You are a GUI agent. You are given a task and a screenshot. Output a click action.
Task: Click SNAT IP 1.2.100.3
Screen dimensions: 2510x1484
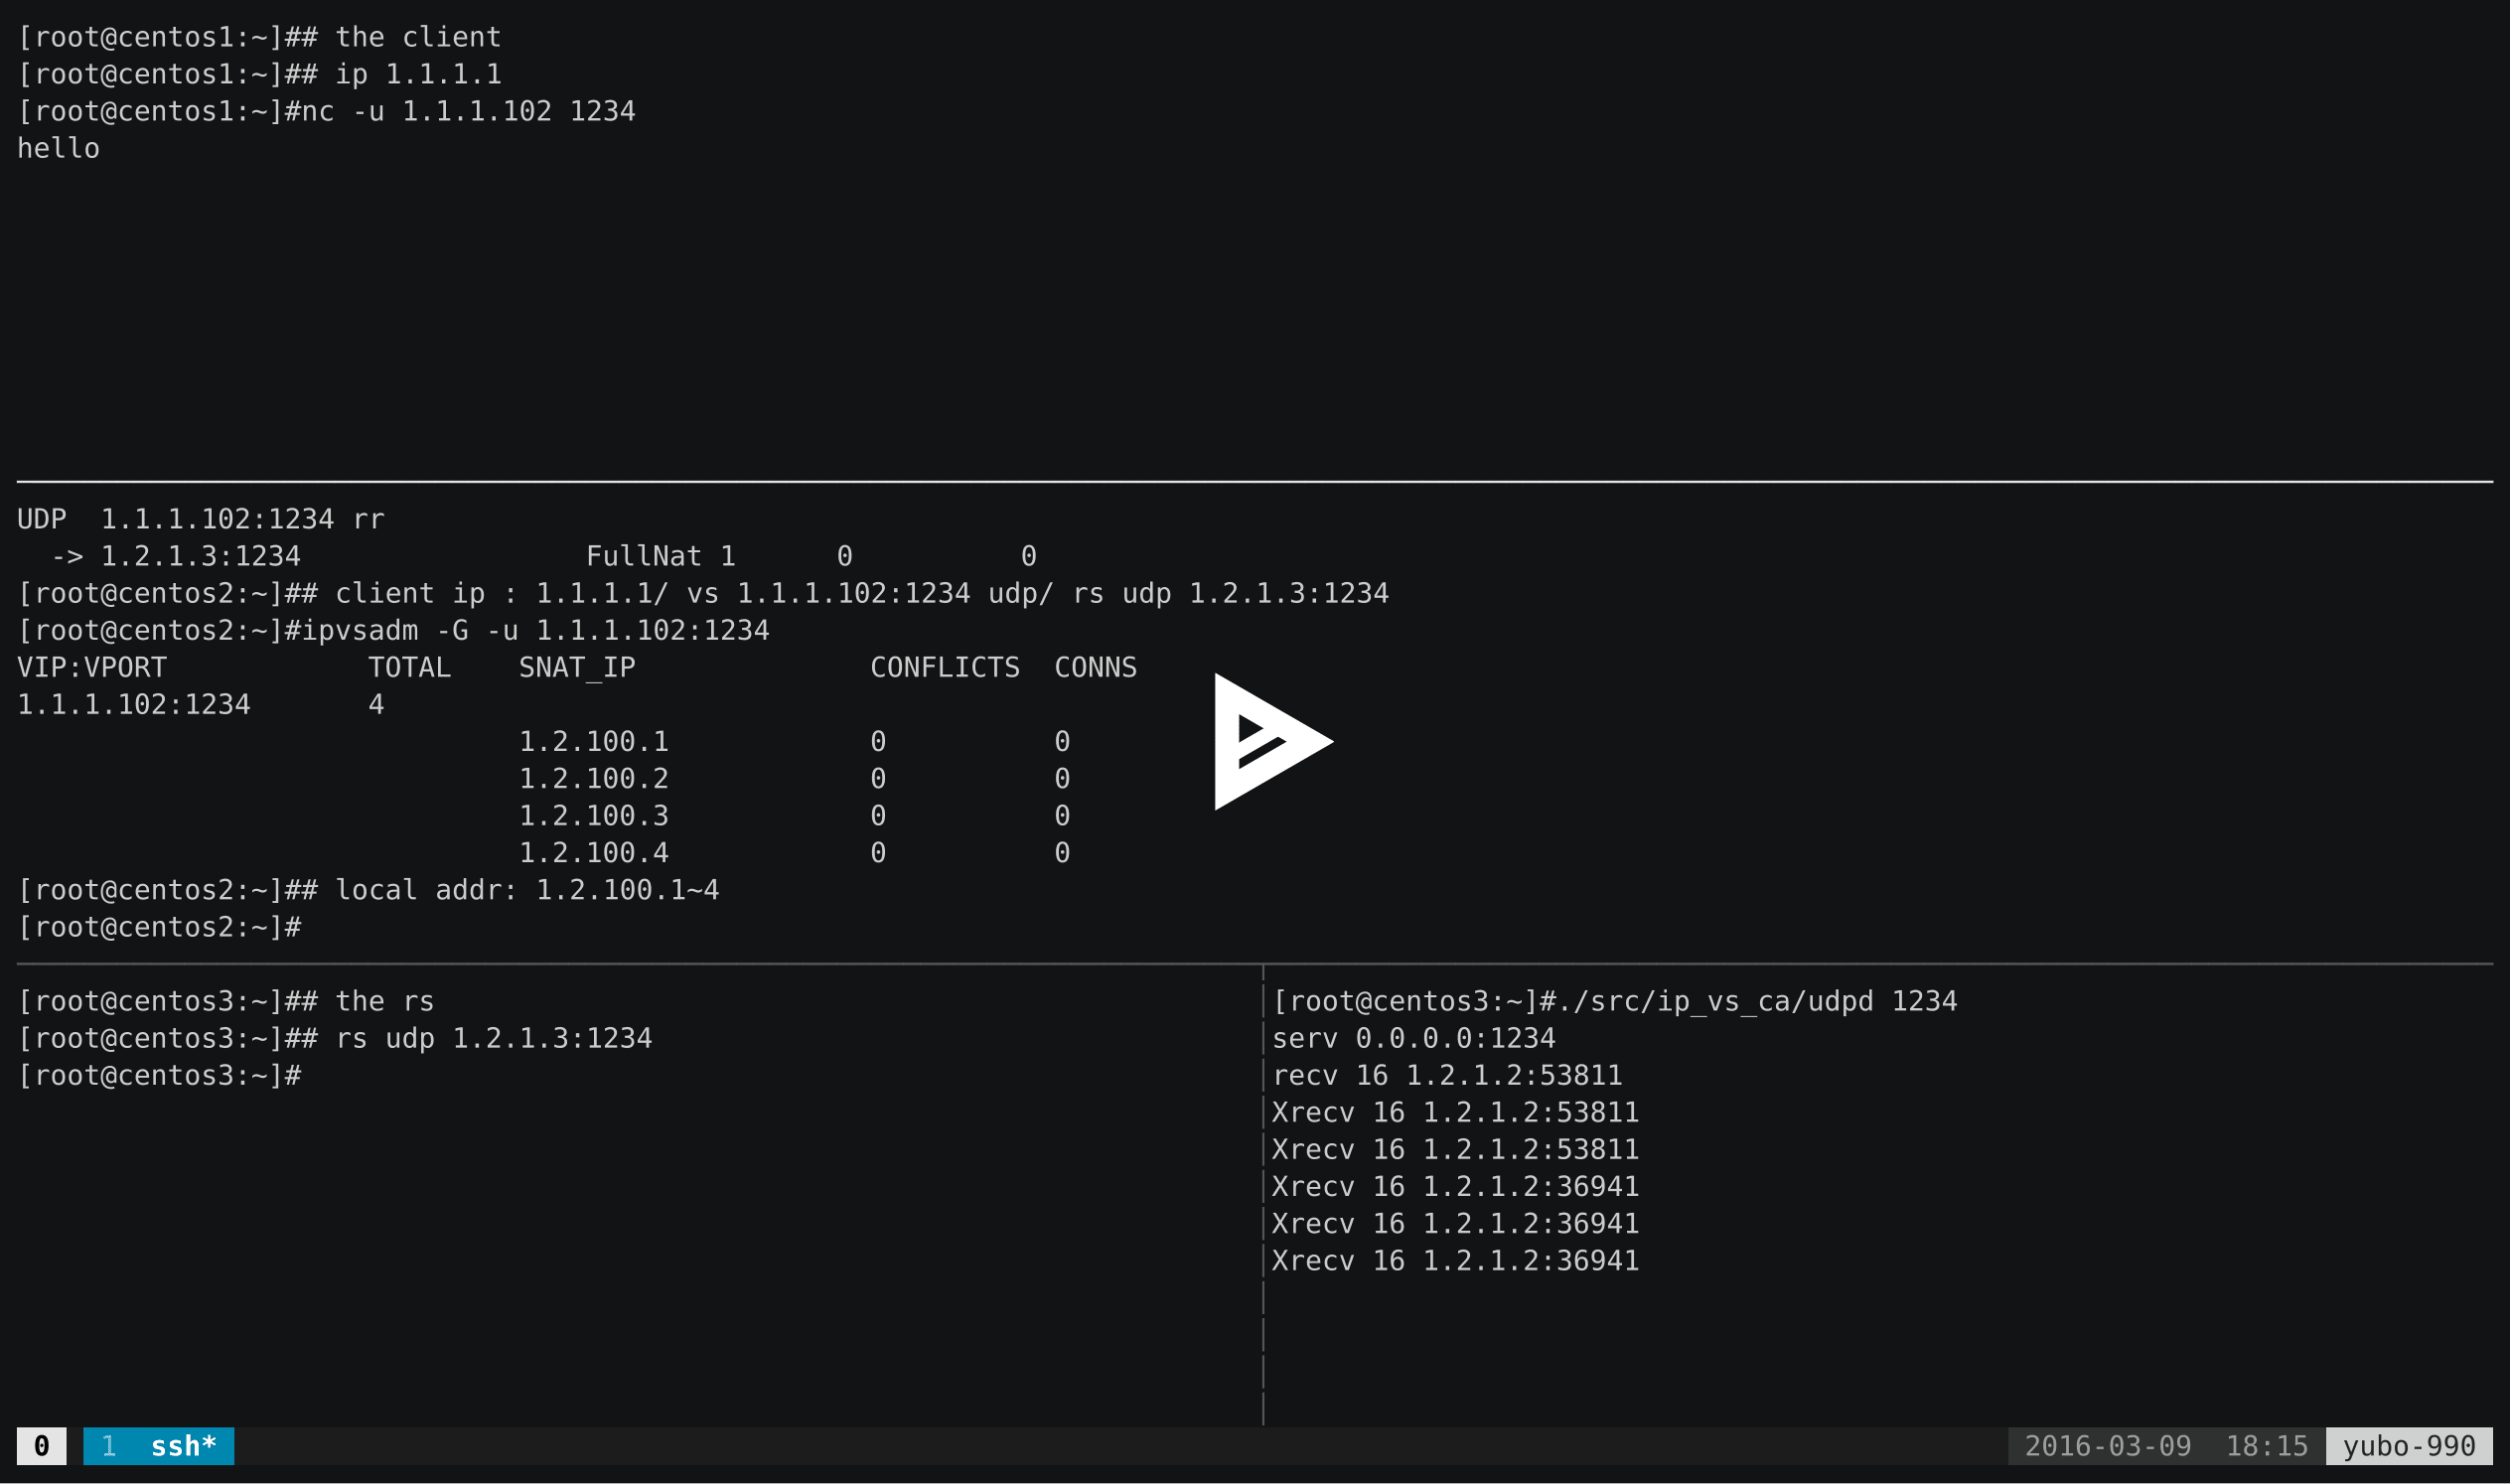point(594,815)
